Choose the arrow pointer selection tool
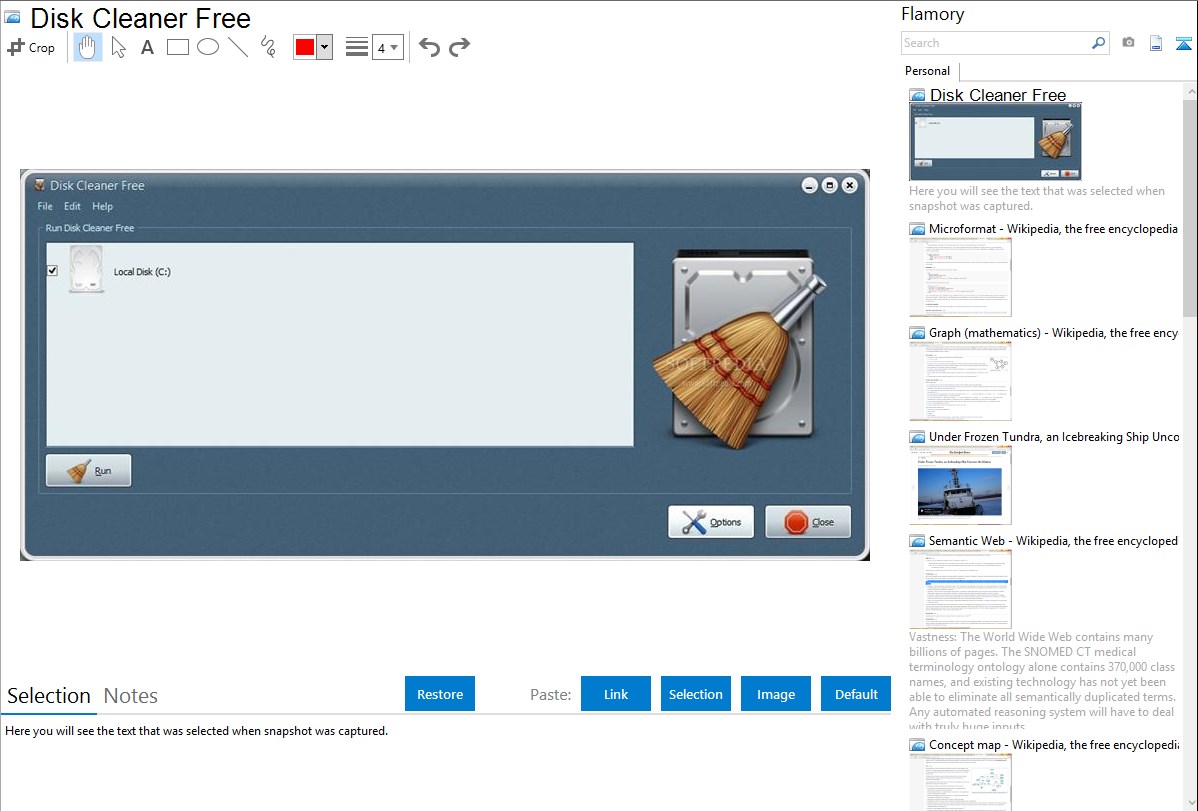The image size is (1198, 811). tap(118, 47)
